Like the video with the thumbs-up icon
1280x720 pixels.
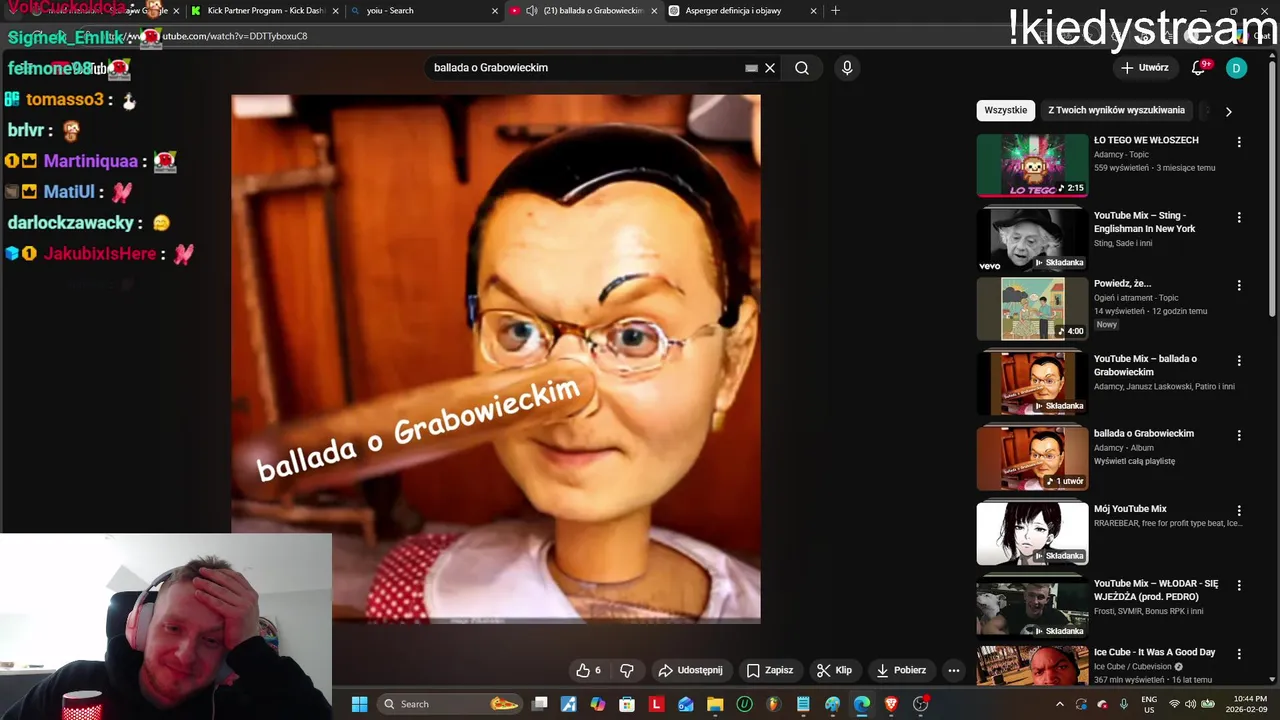pos(589,670)
